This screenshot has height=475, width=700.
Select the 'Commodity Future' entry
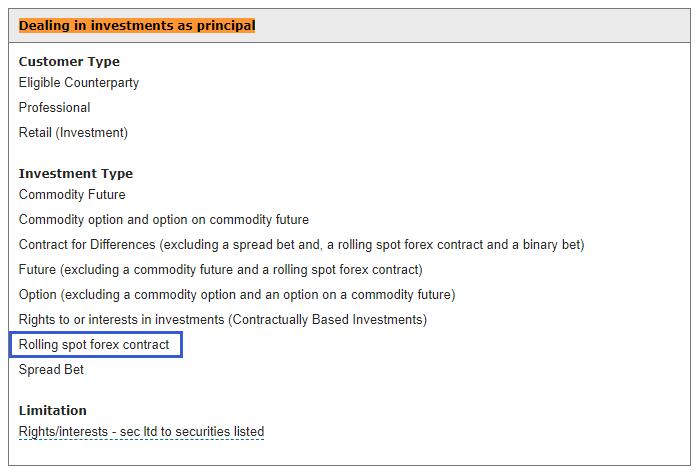(x=72, y=195)
